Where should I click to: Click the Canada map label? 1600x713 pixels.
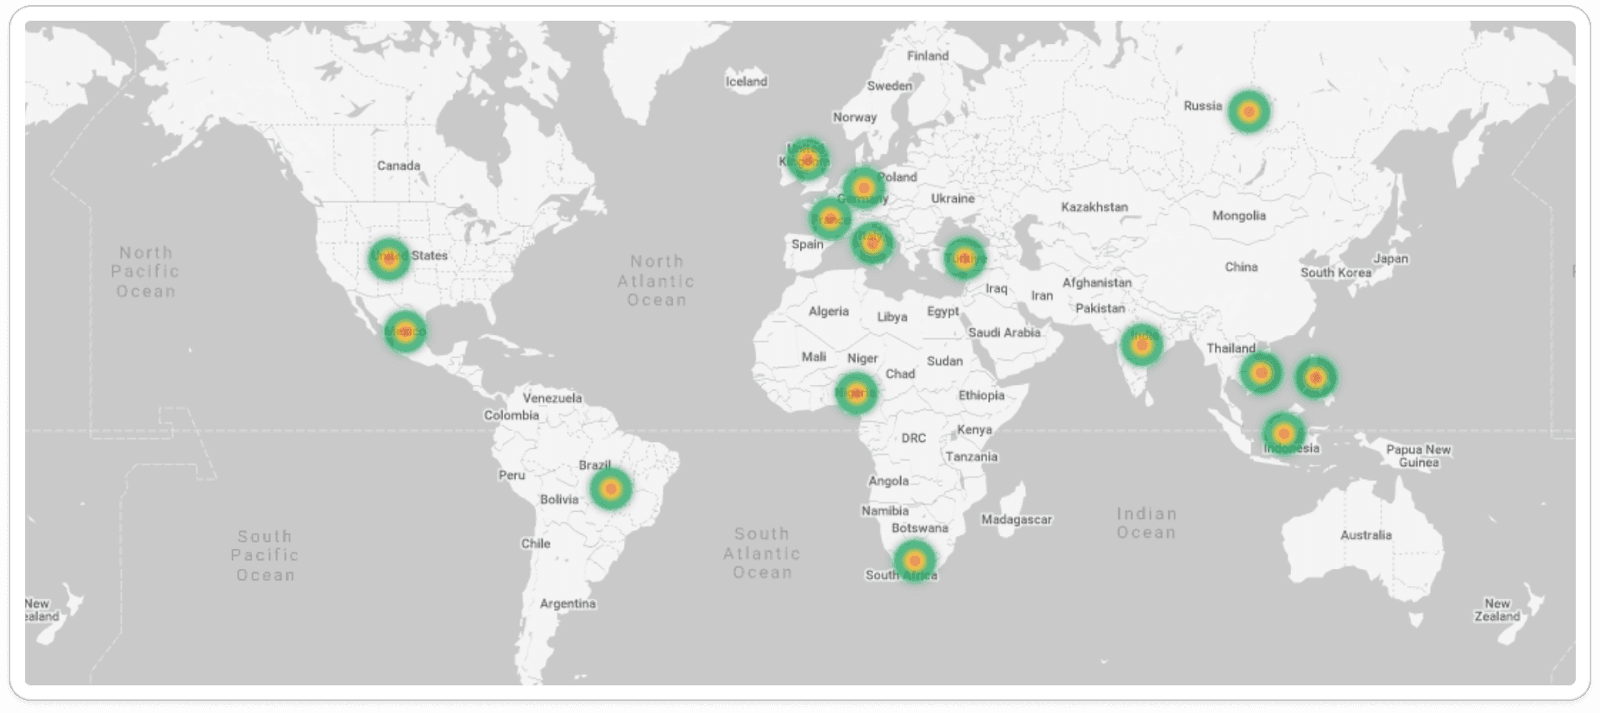[x=398, y=166]
